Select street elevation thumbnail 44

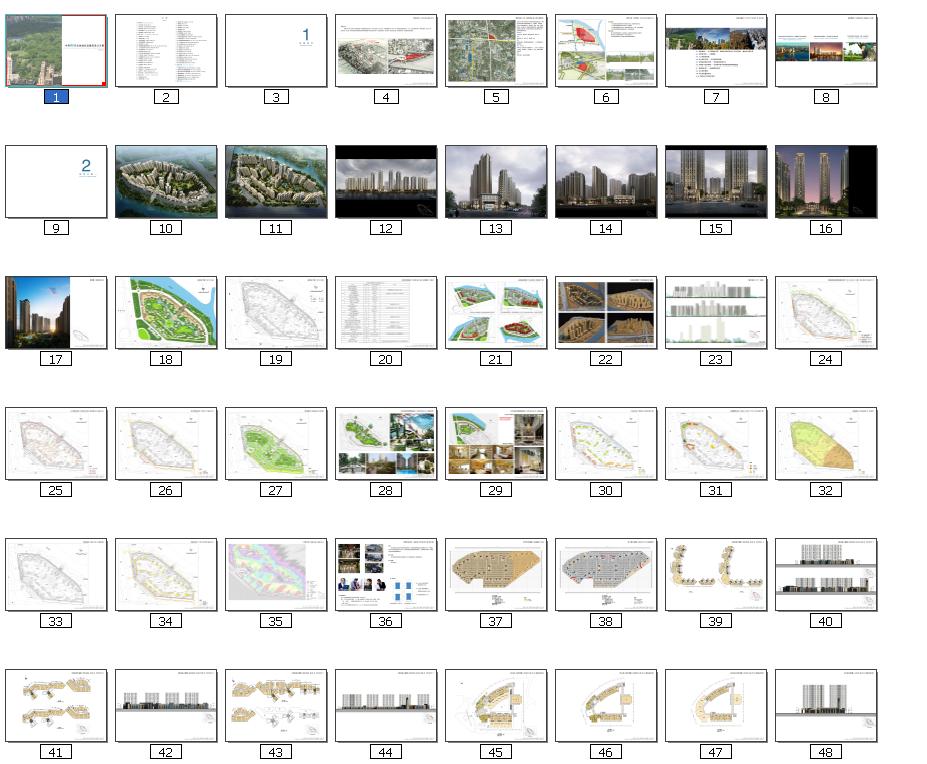(386, 705)
